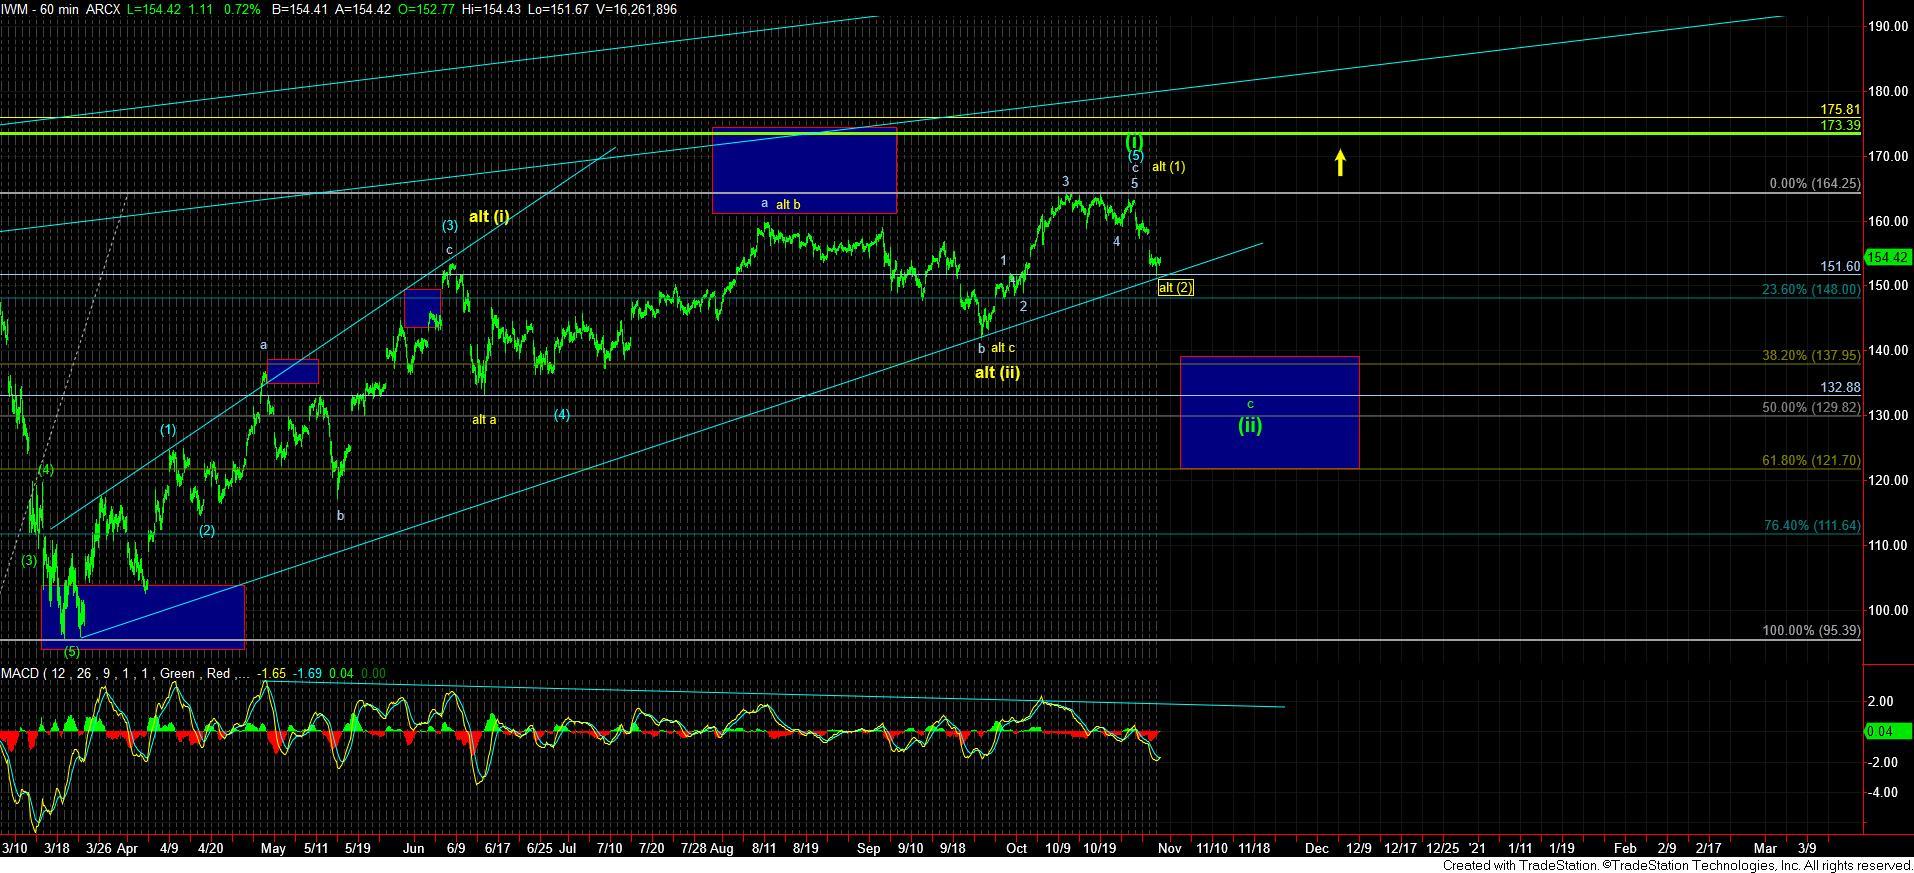Click the Mar date axis label
Viewport: 1914px width, 873px height.
[x=1767, y=849]
